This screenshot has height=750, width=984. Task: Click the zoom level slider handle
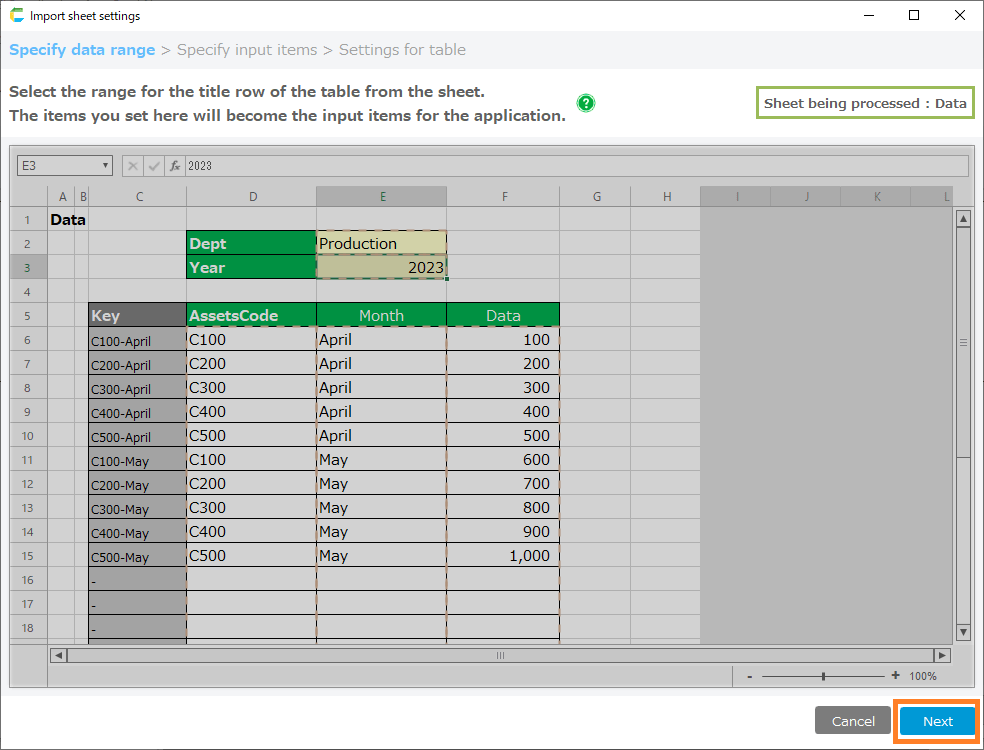point(823,676)
